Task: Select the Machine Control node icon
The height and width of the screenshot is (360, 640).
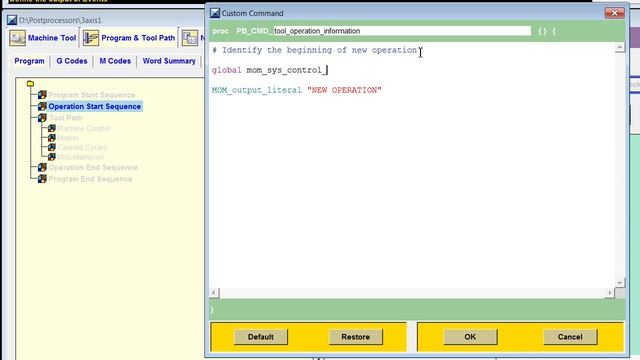Action: click(52, 128)
